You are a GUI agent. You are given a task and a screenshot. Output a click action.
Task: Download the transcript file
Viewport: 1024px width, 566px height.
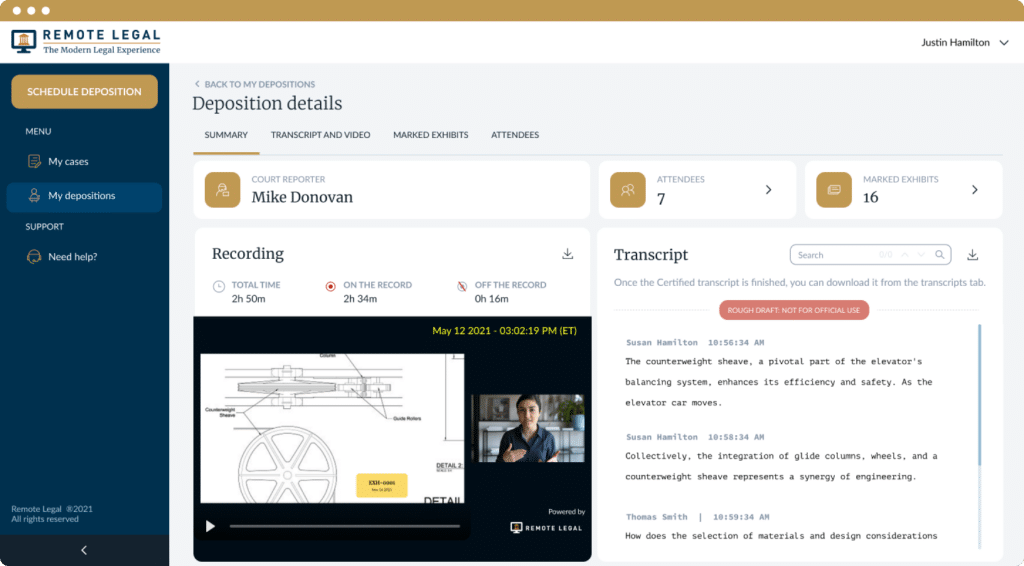click(972, 255)
